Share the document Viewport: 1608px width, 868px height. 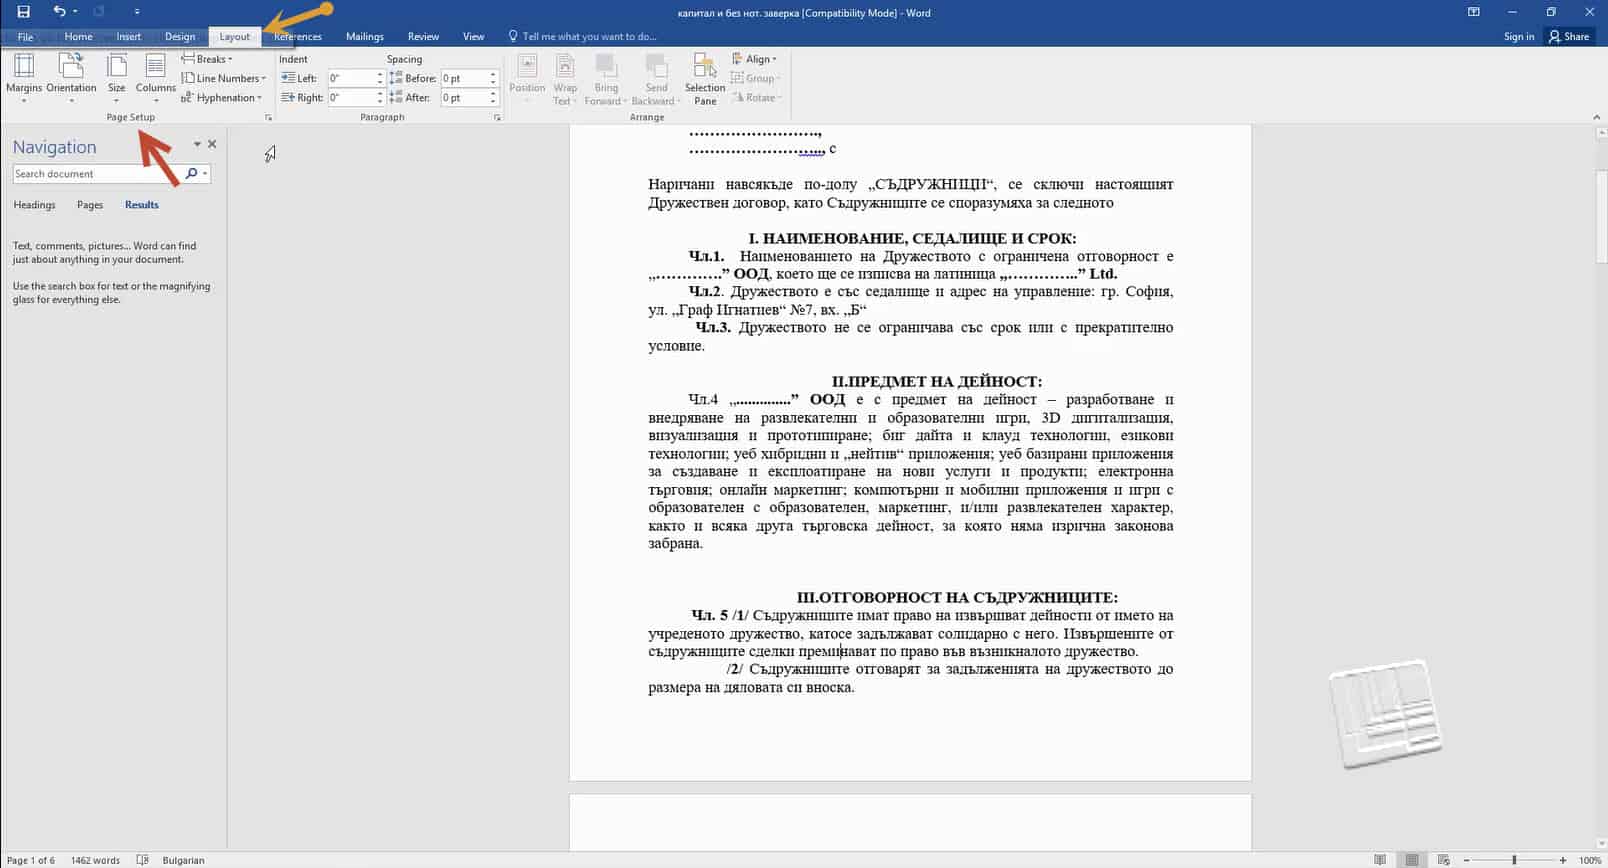pos(1569,37)
